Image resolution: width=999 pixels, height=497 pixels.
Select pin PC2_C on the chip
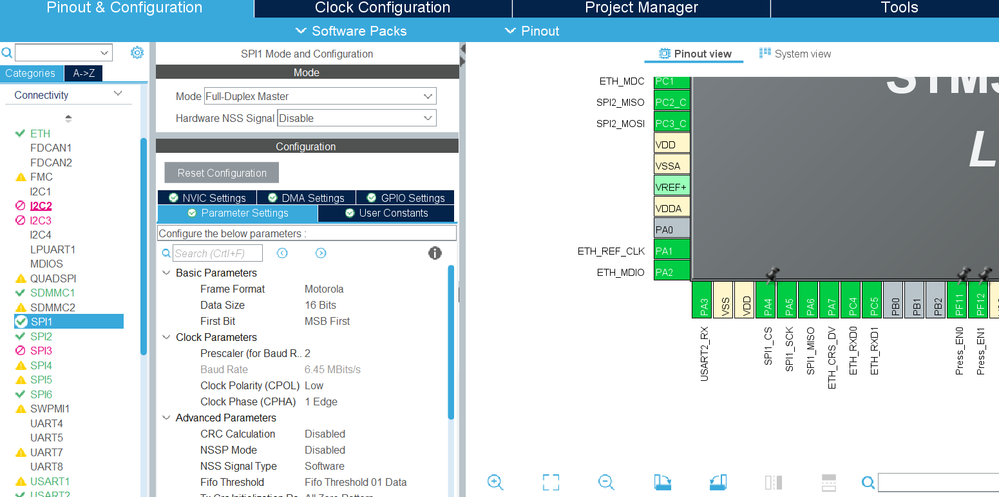point(672,102)
